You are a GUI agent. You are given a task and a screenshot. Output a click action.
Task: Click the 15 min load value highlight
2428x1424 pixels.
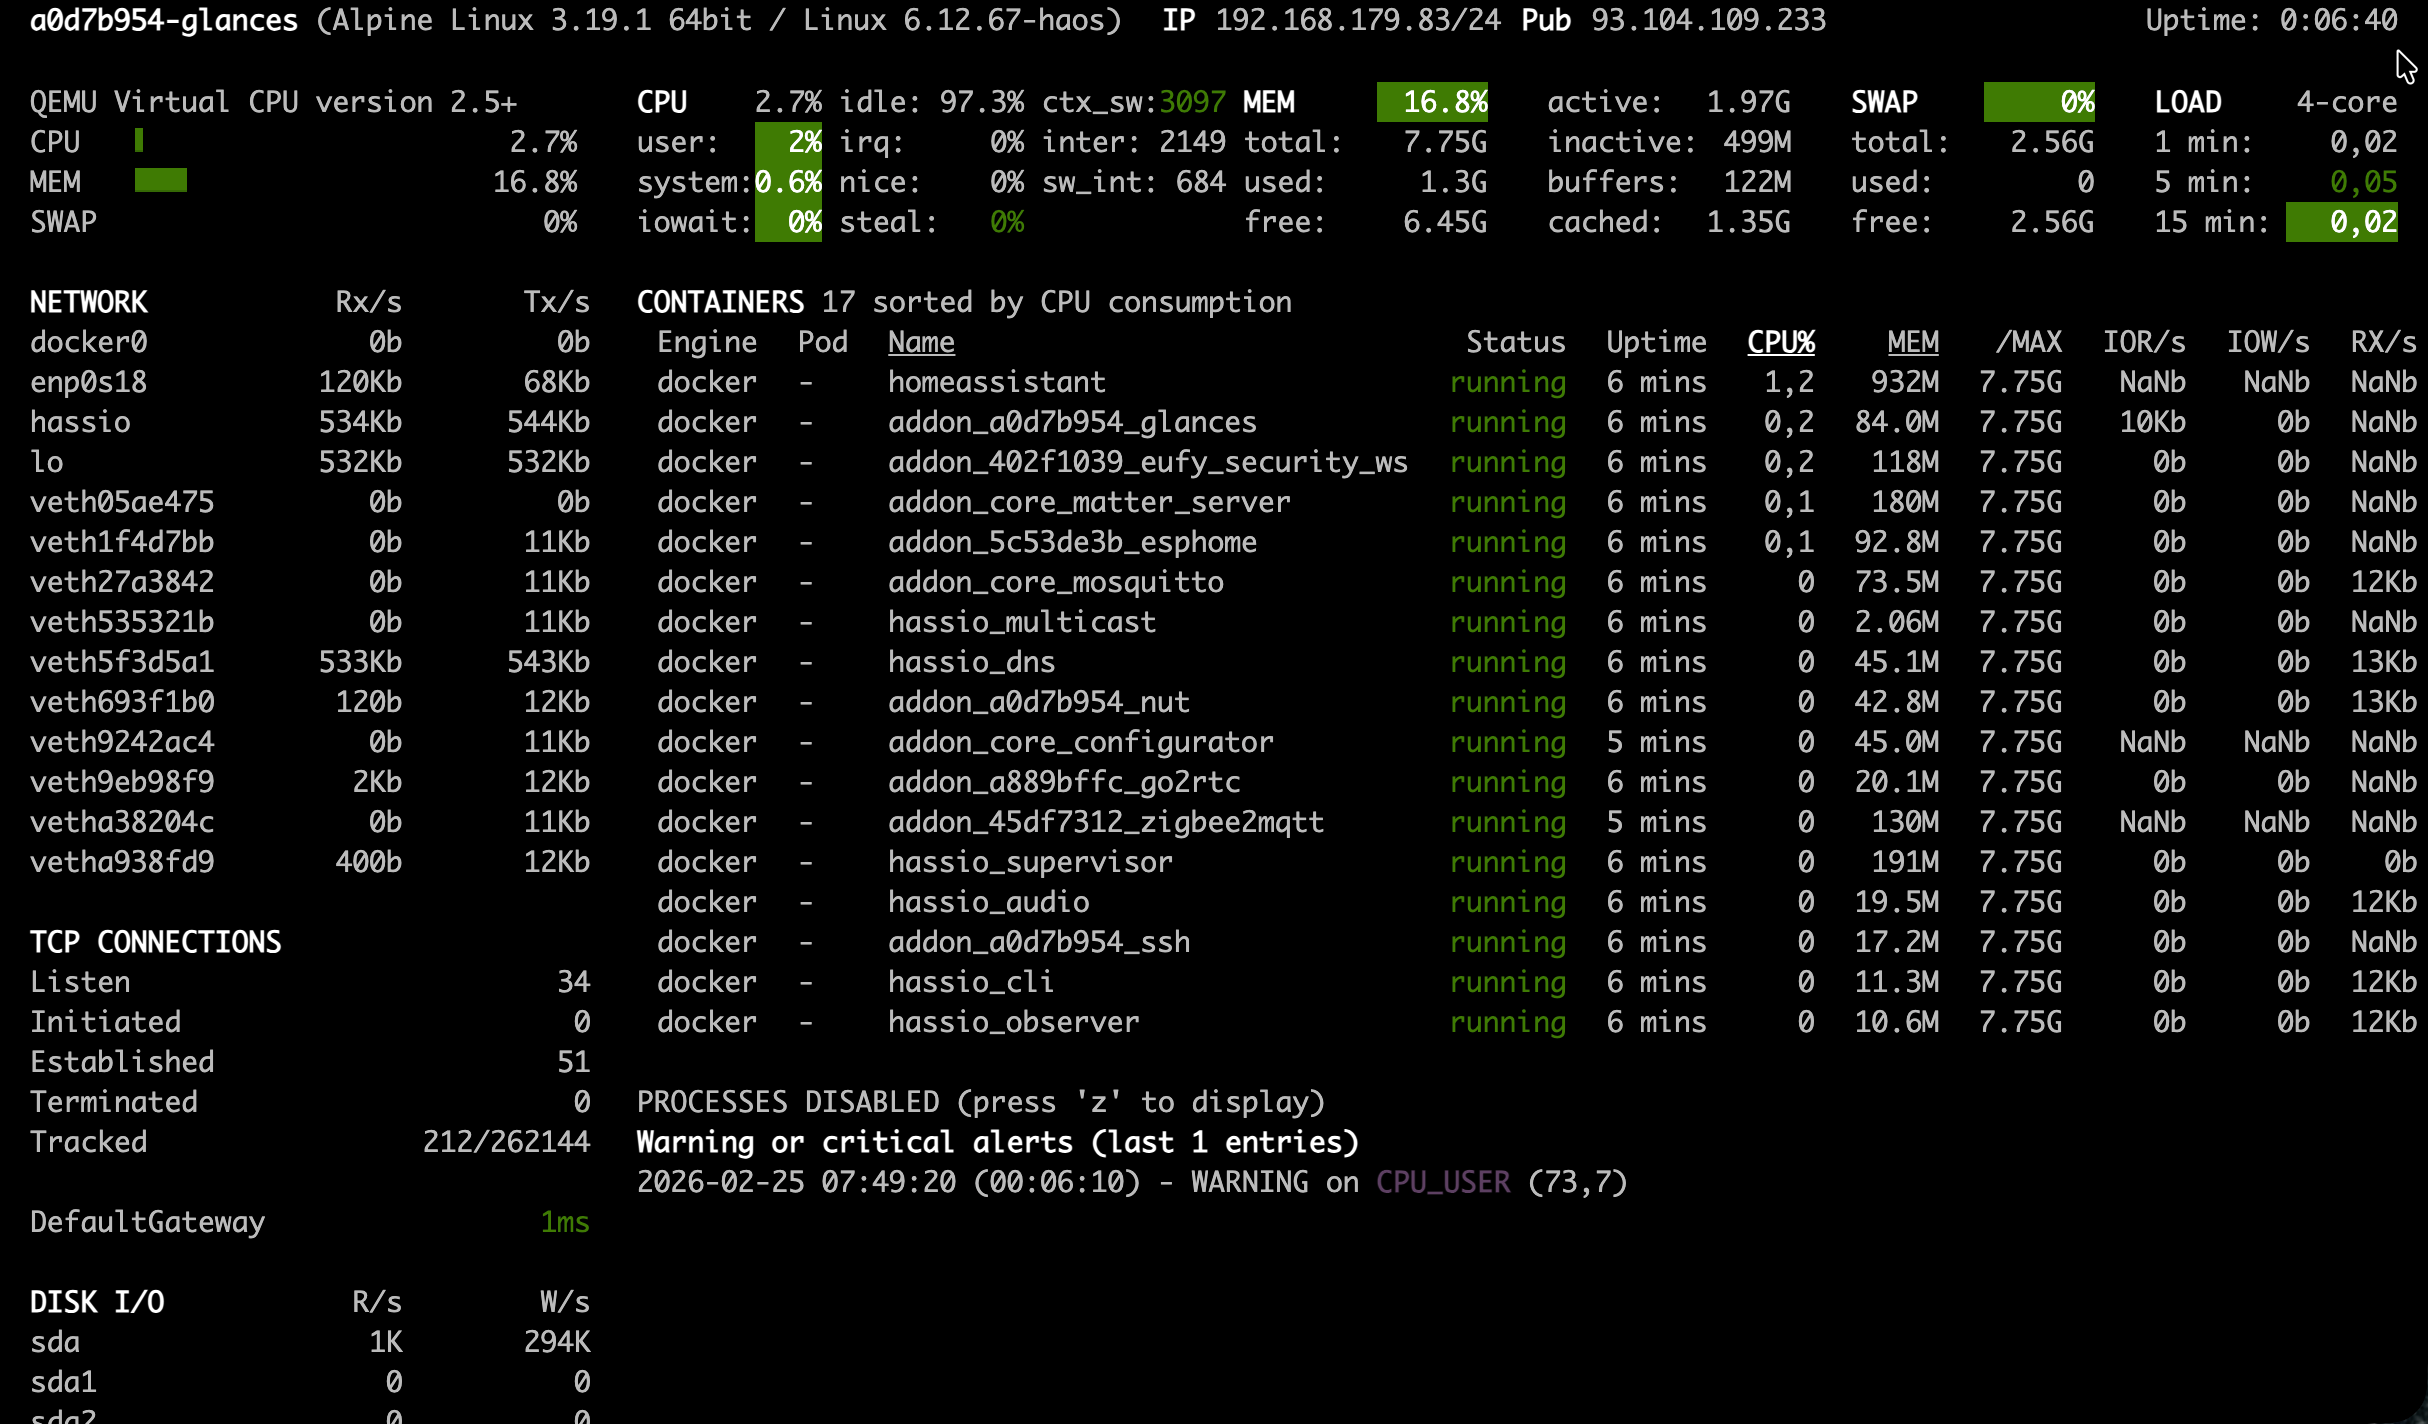point(2341,222)
